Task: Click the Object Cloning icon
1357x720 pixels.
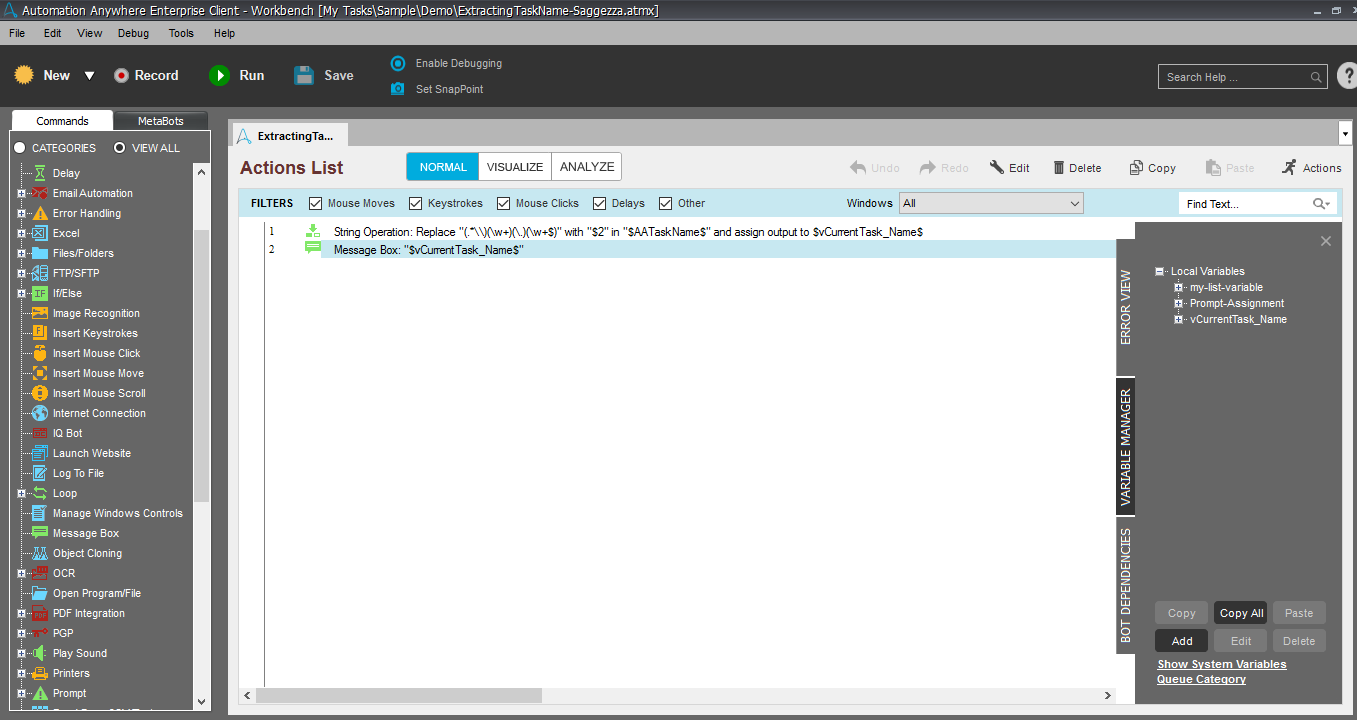Action: click(x=40, y=553)
